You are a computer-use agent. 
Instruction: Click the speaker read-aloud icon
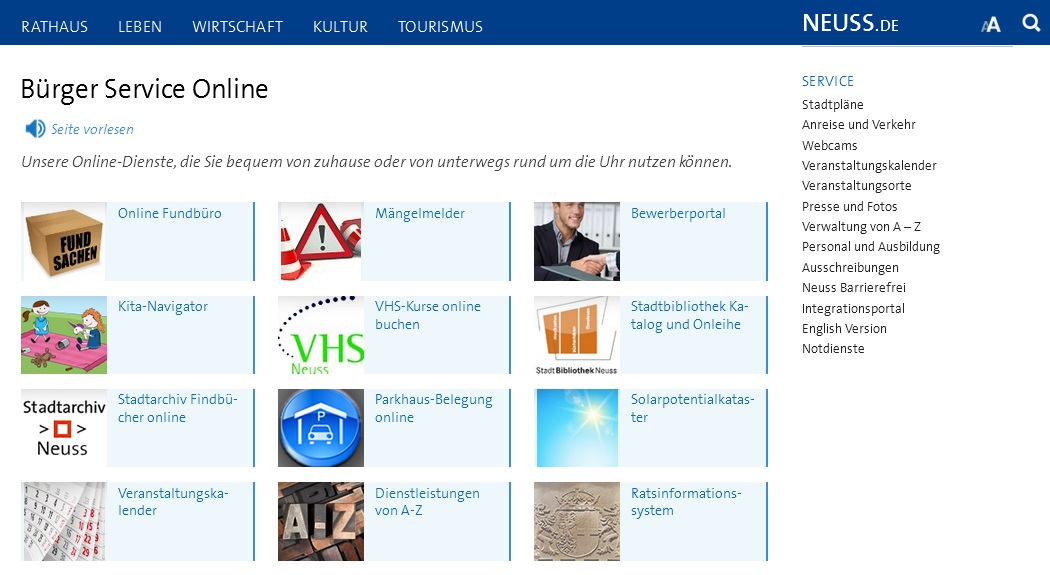pos(35,129)
